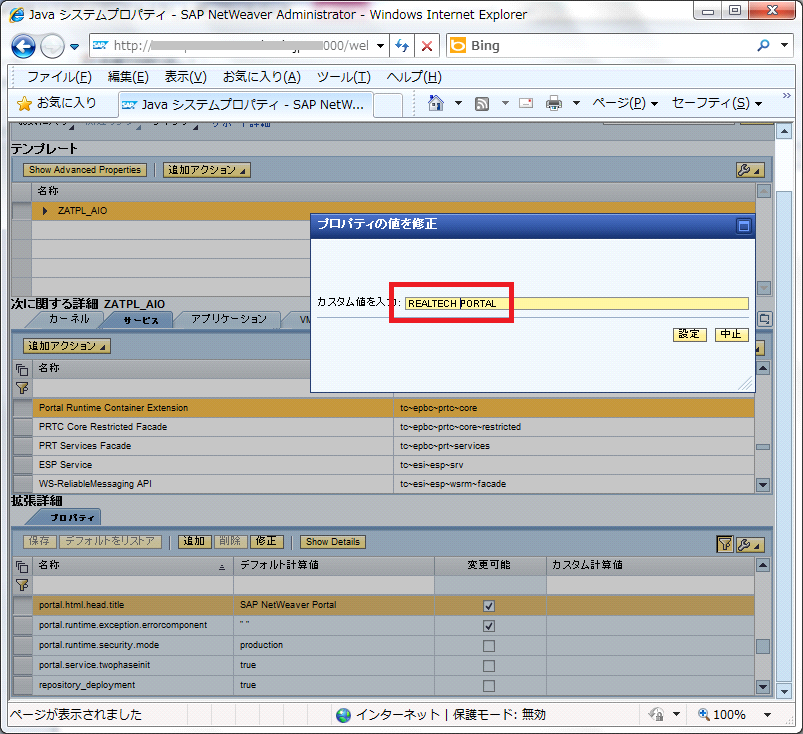Open the ツール(T) menu
The image size is (803, 734).
343,77
